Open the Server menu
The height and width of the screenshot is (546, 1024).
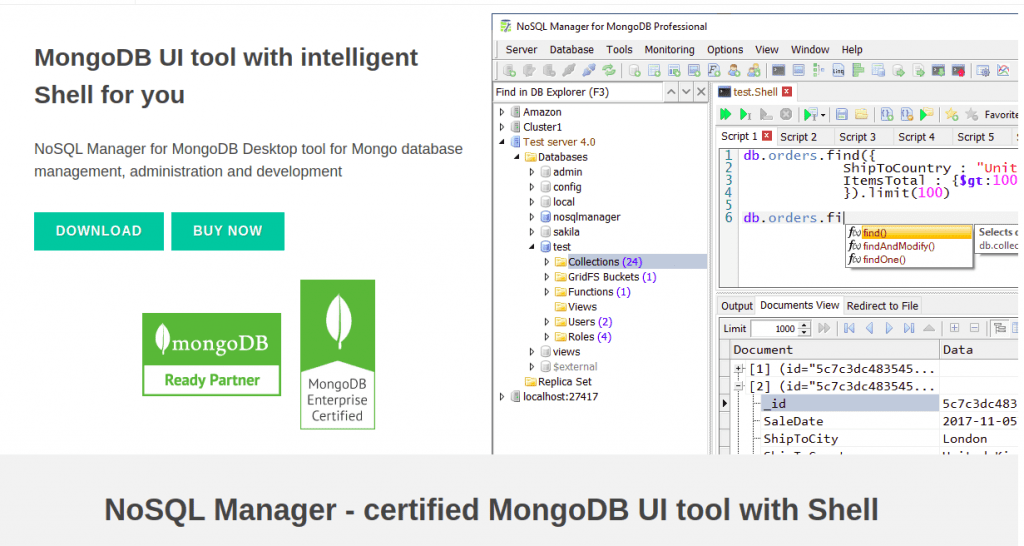(521, 50)
